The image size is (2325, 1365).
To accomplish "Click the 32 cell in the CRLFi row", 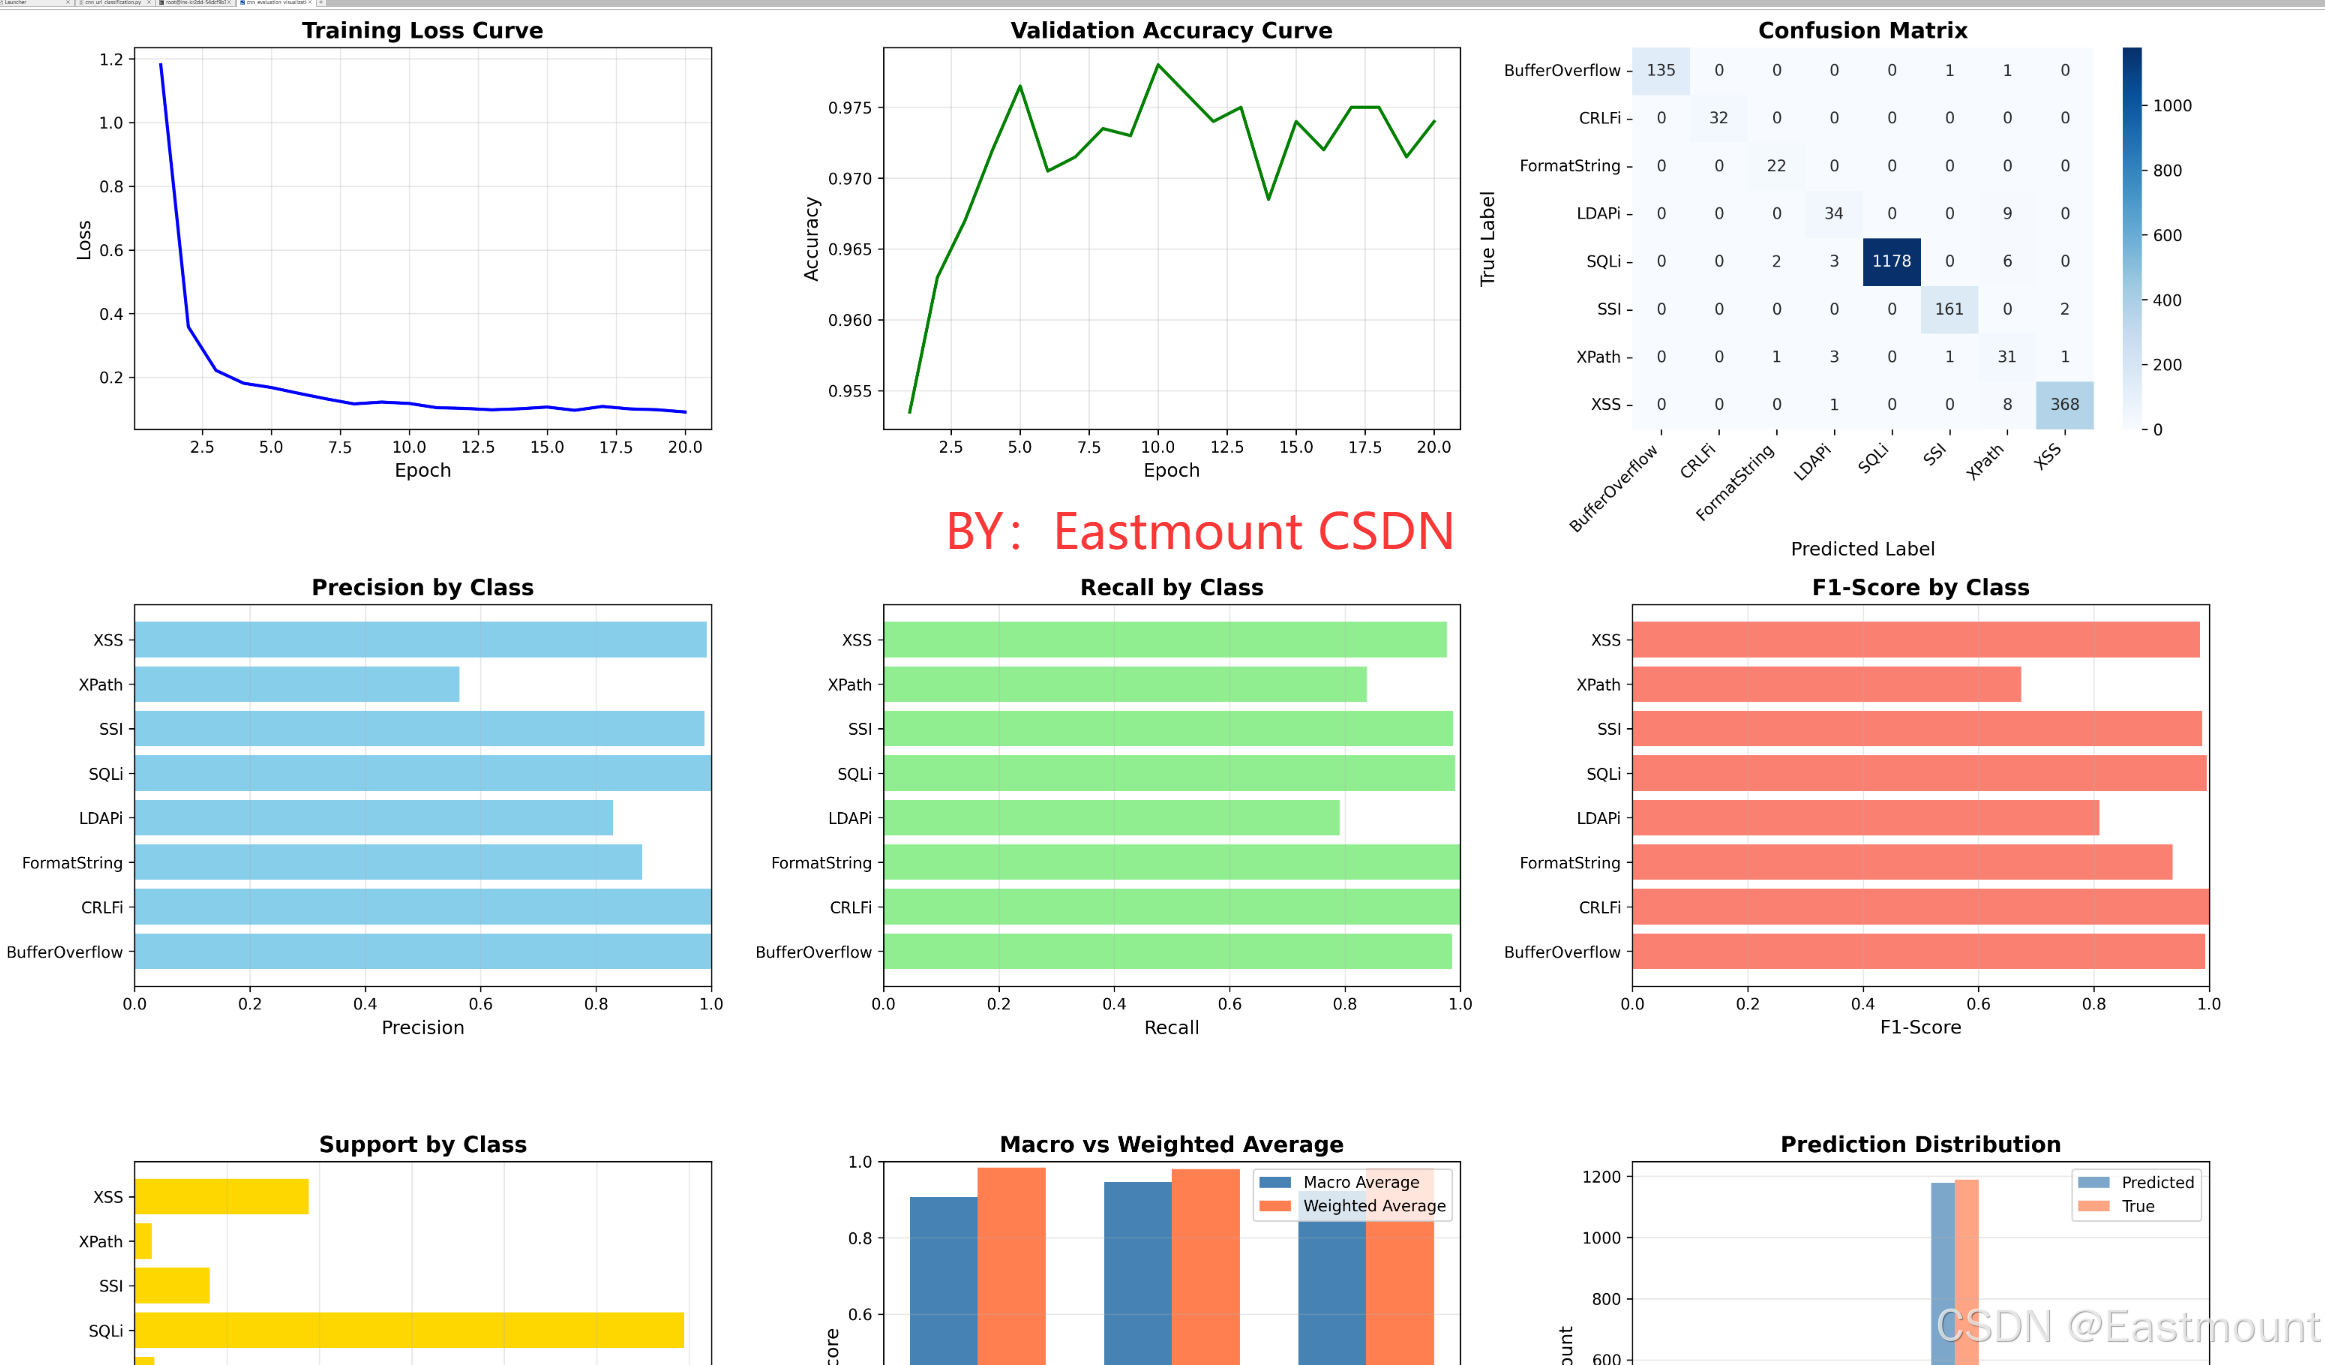I will 1718,118.
